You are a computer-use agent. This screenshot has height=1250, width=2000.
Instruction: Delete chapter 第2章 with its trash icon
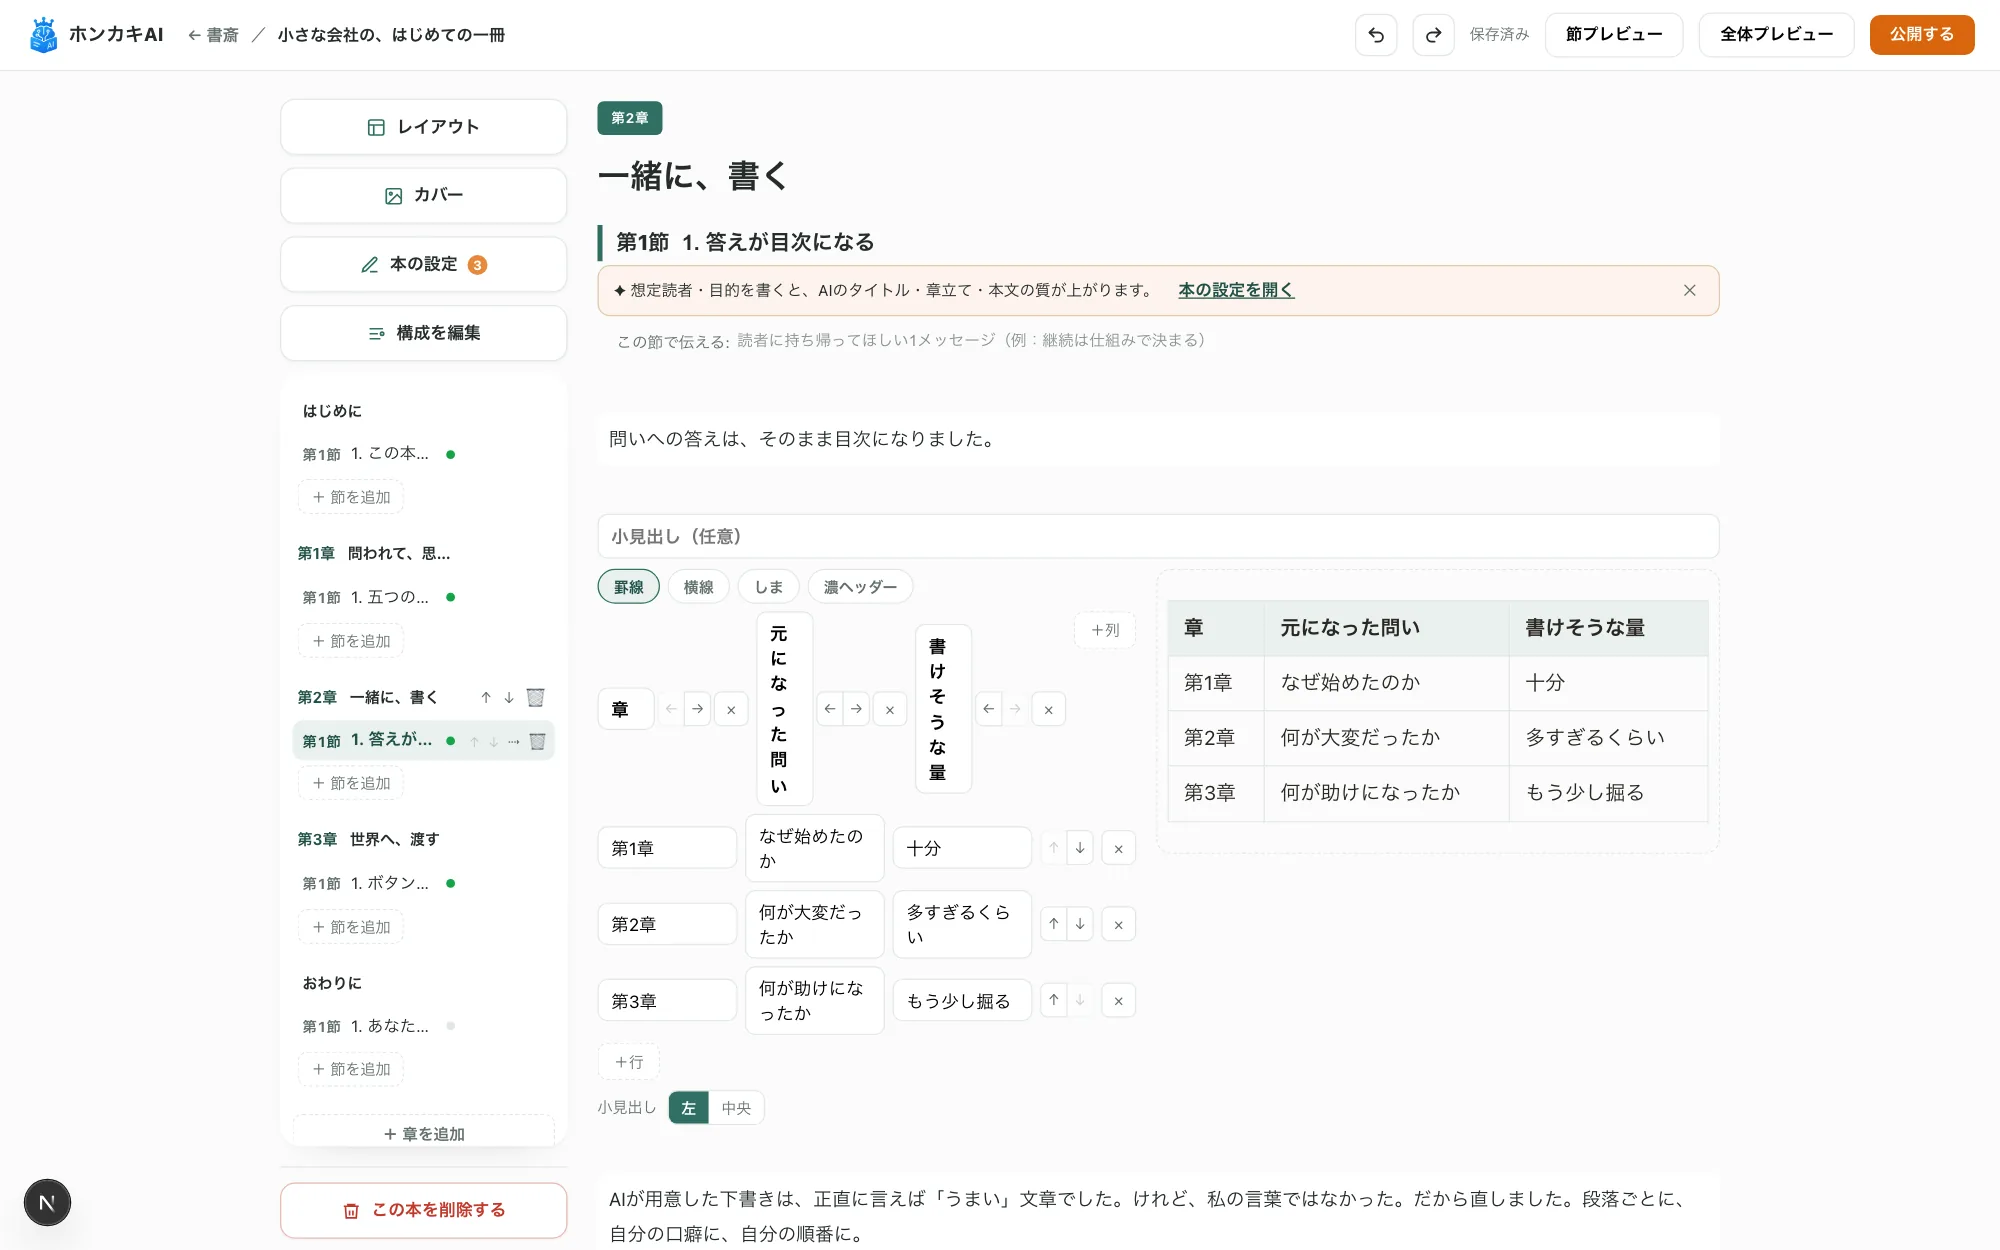pos(535,697)
